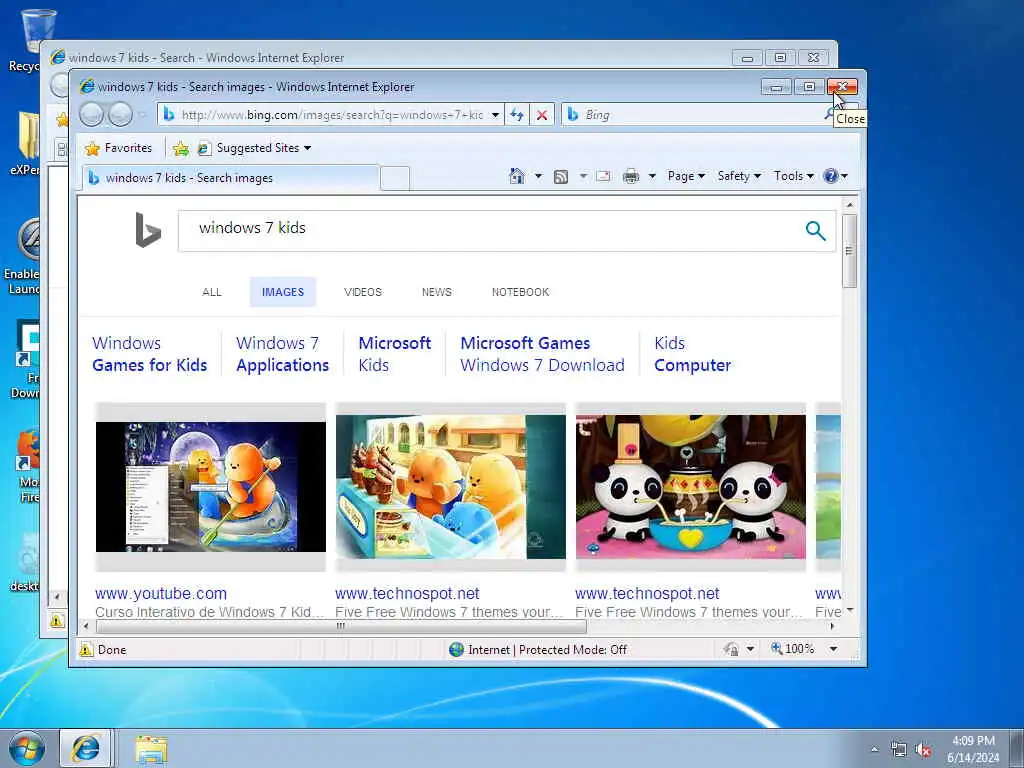Click the horizontal scrollbar thumb

341,626
